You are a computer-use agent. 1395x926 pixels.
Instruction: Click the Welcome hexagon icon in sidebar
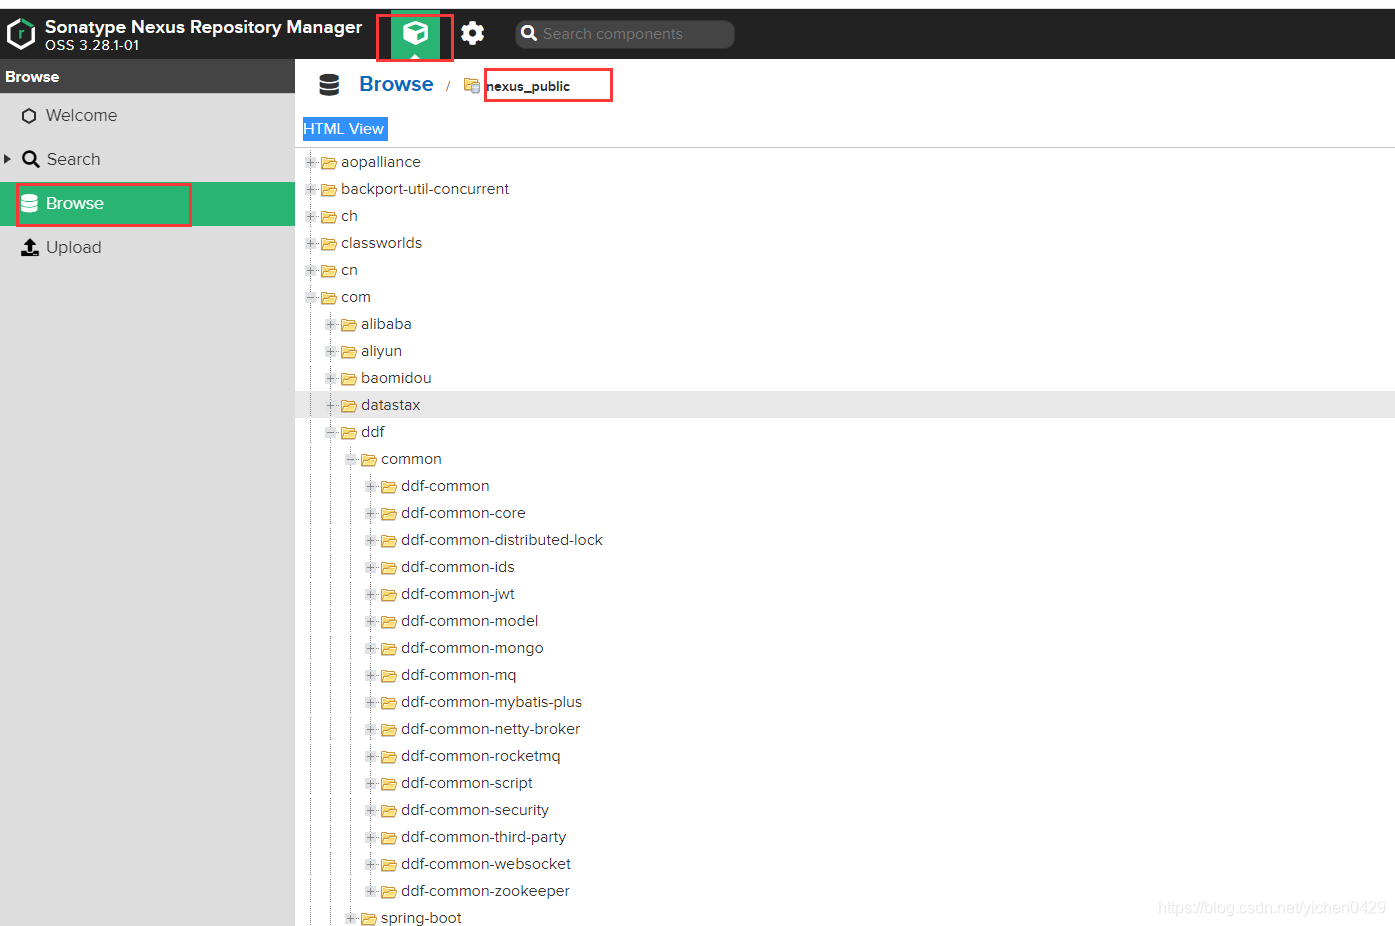click(x=29, y=116)
